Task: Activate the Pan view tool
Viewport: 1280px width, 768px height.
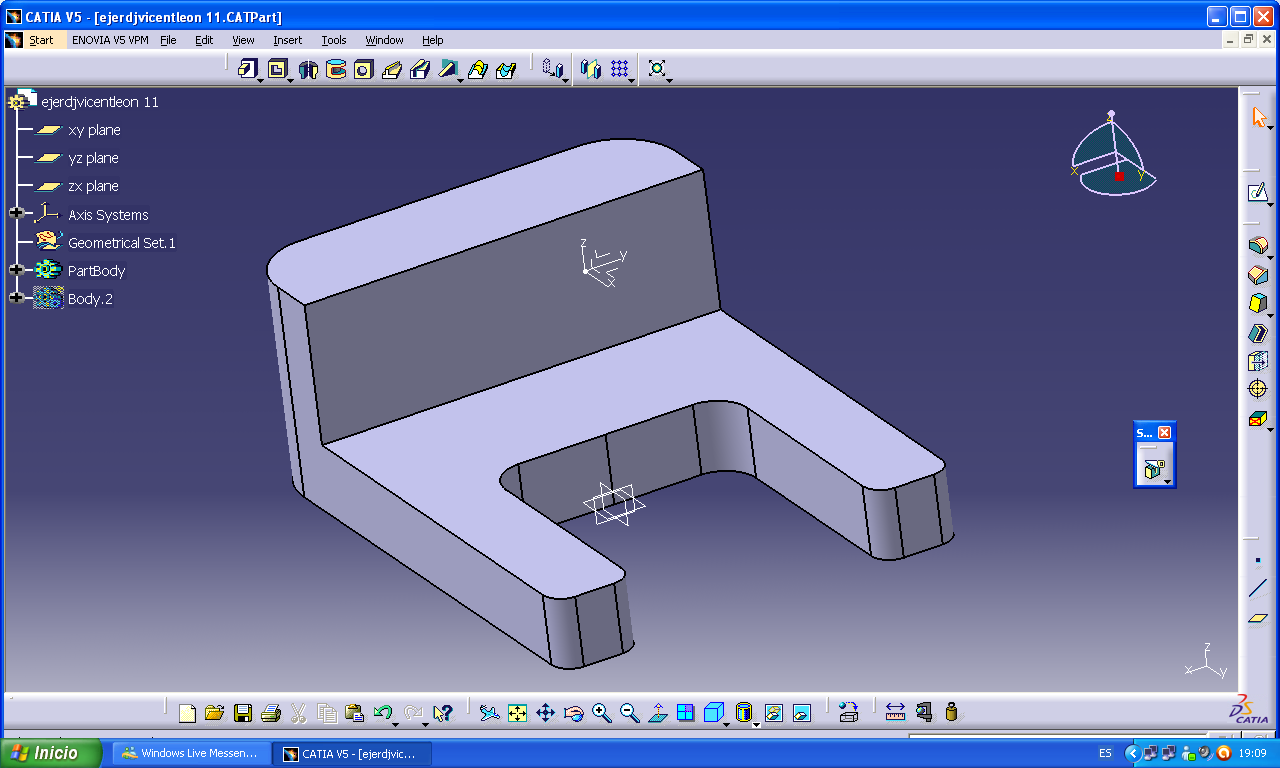Action: (x=545, y=713)
